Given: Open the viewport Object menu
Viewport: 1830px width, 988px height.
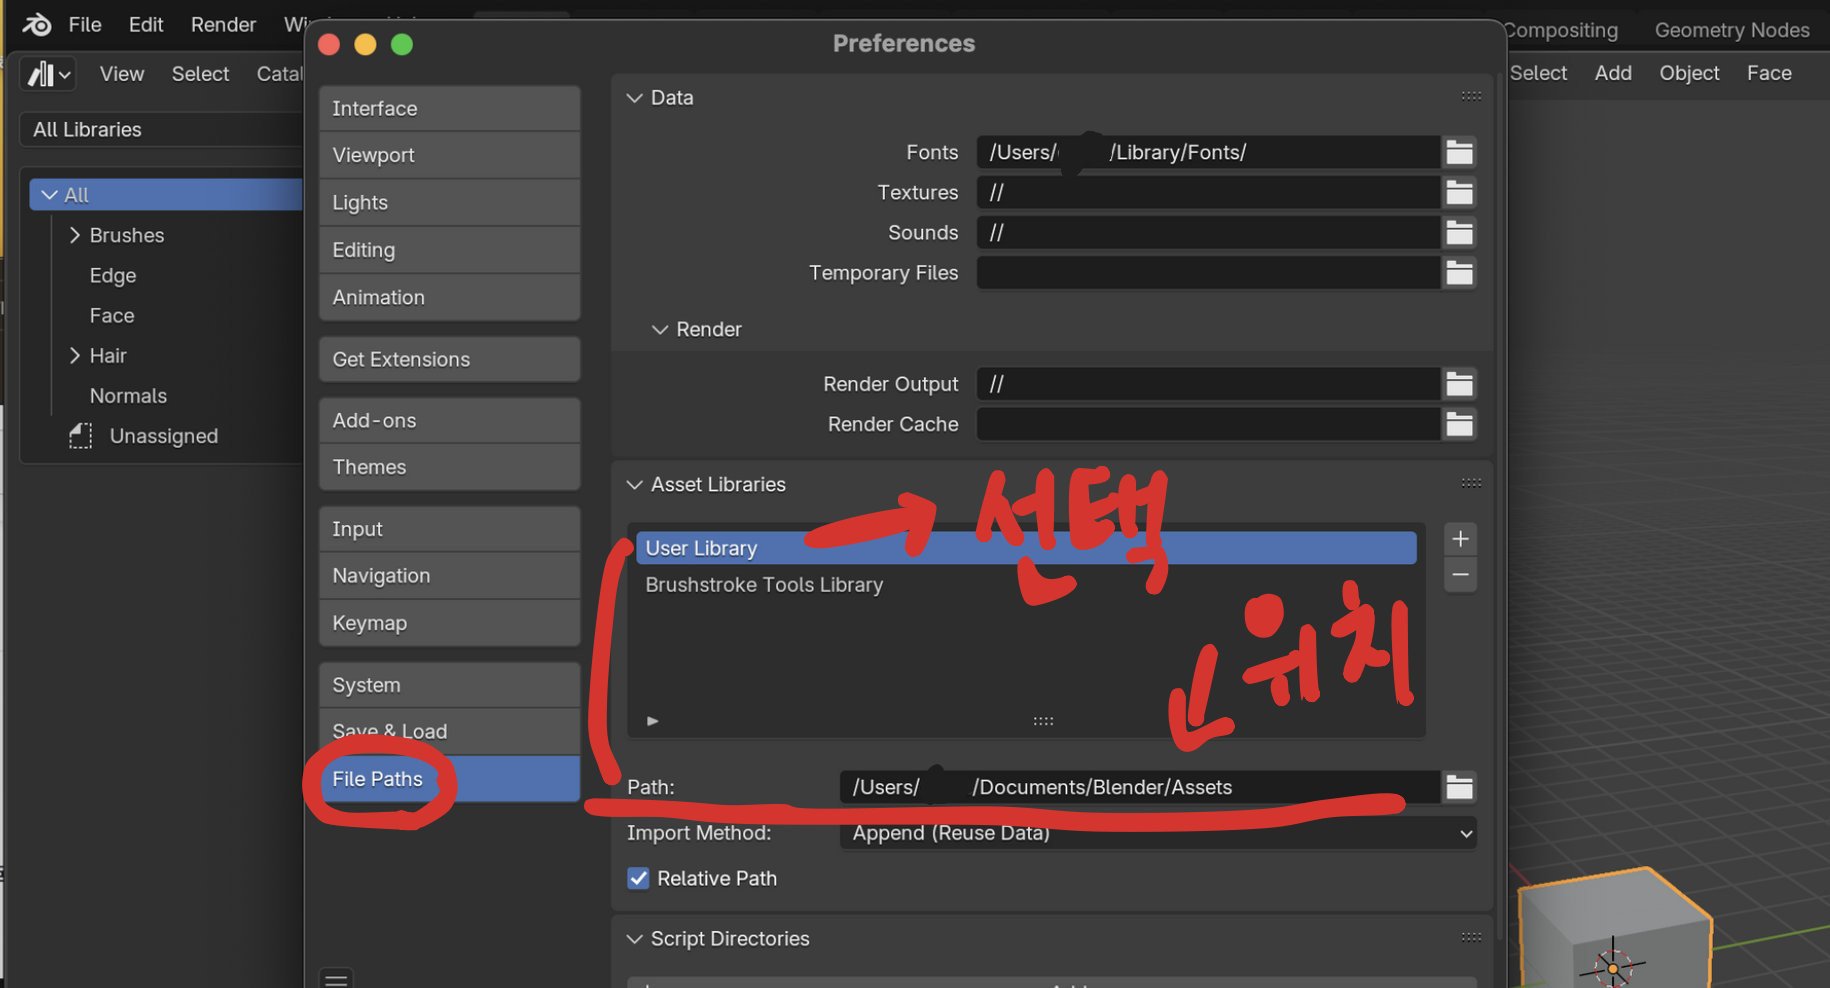Looking at the screenshot, I should [1689, 73].
